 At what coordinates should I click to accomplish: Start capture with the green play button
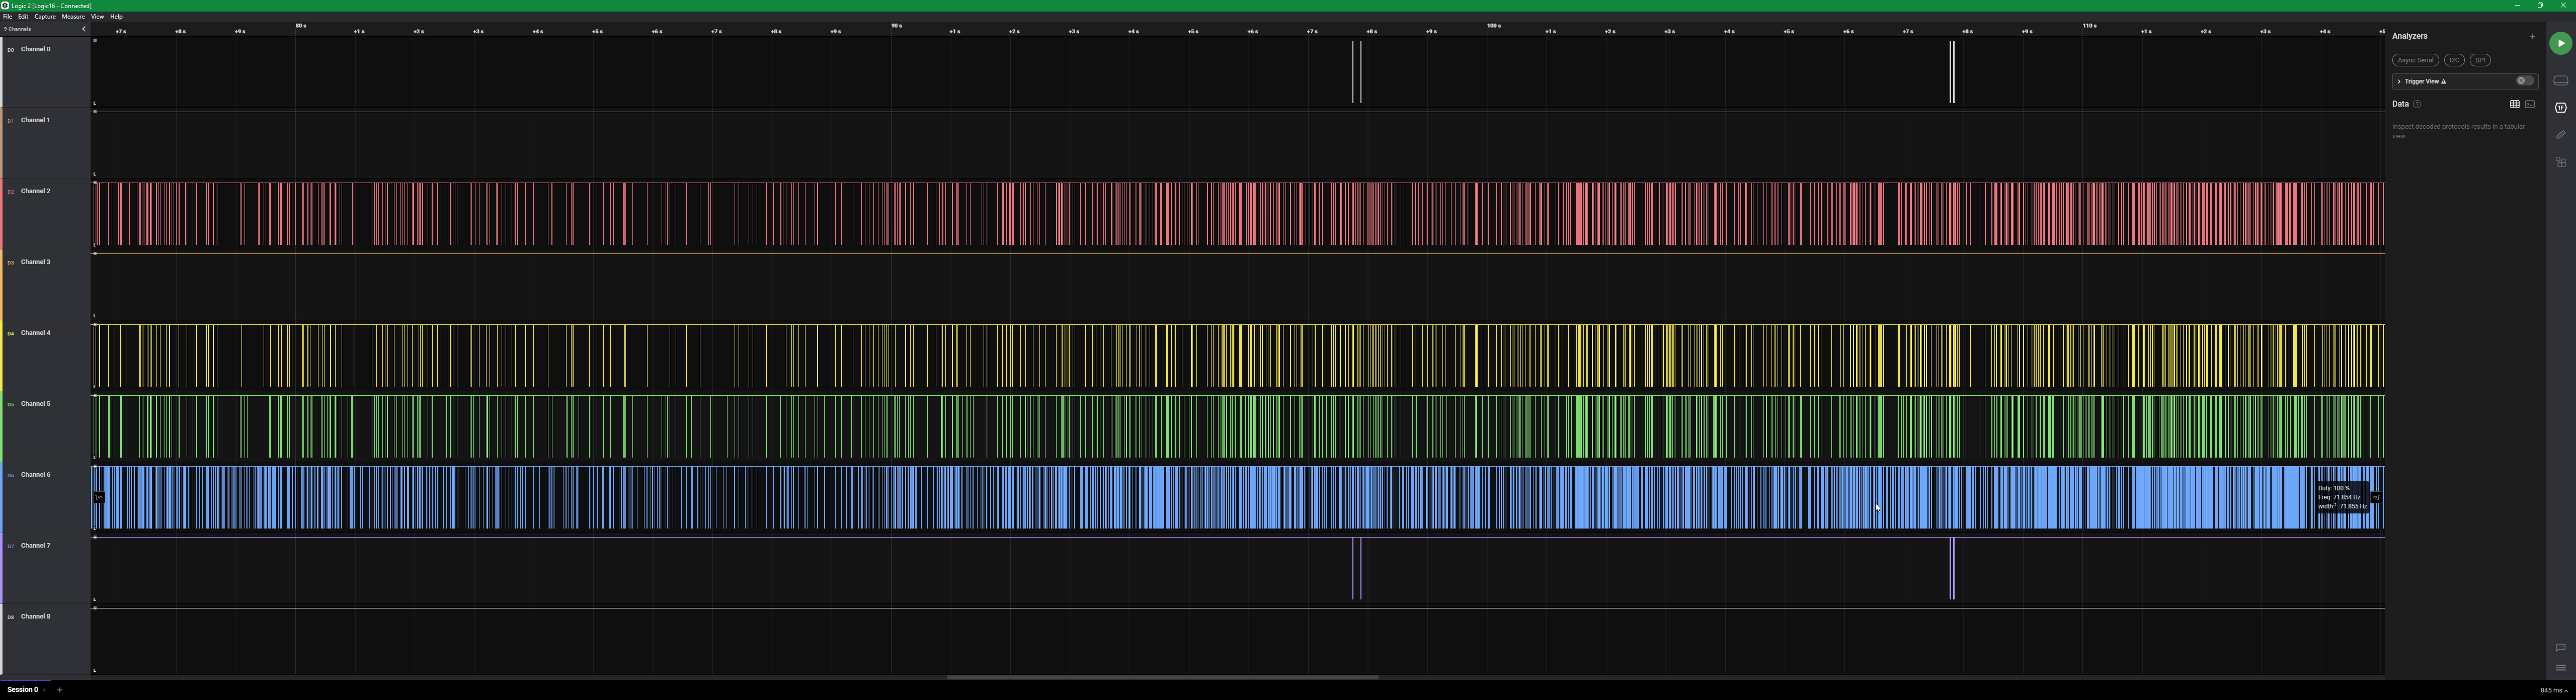[x=2560, y=43]
